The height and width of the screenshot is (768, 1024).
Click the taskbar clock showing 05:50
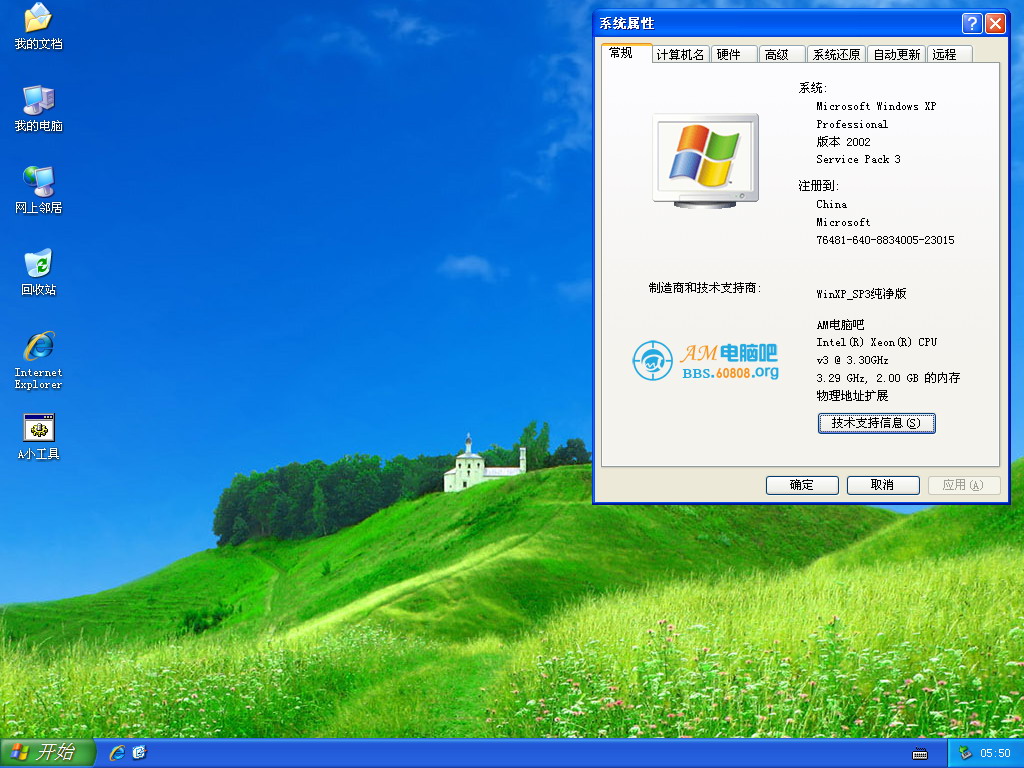(995, 753)
